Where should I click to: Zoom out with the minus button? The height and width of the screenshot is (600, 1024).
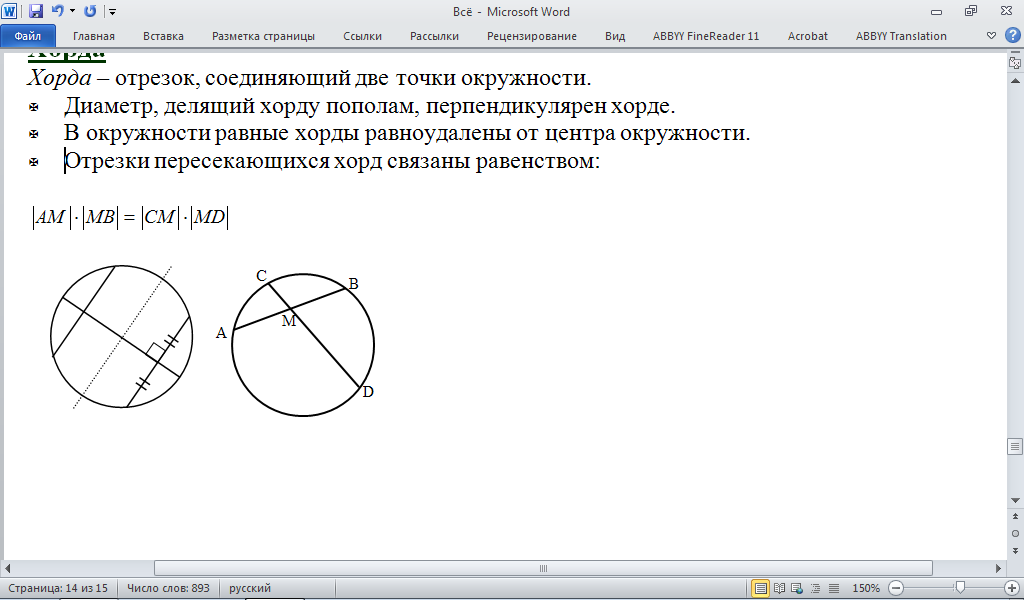(x=896, y=588)
